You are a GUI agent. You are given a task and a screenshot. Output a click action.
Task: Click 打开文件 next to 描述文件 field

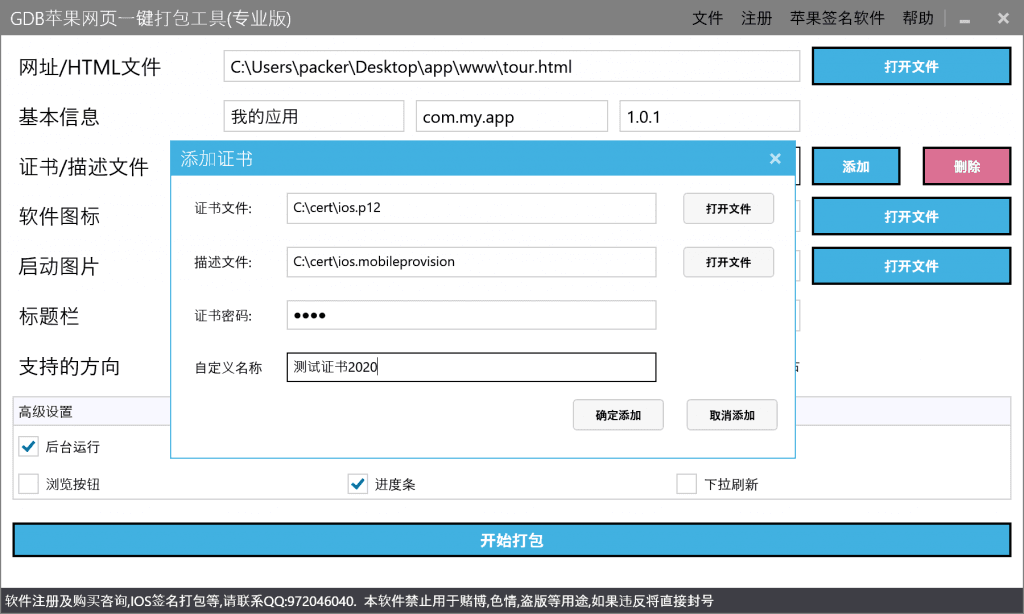tap(728, 262)
